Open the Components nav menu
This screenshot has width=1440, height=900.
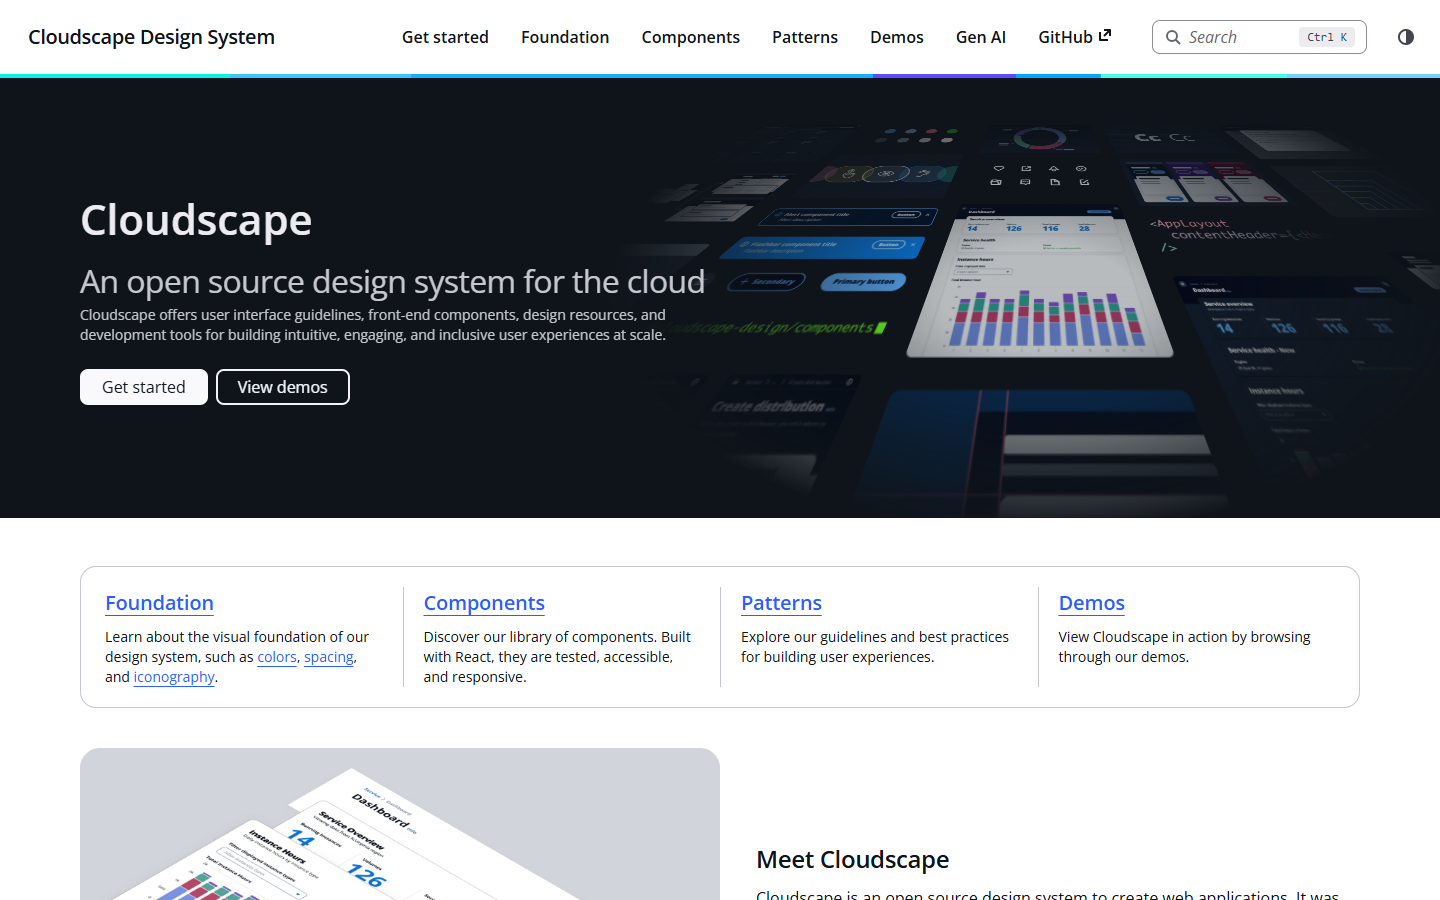click(691, 37)
